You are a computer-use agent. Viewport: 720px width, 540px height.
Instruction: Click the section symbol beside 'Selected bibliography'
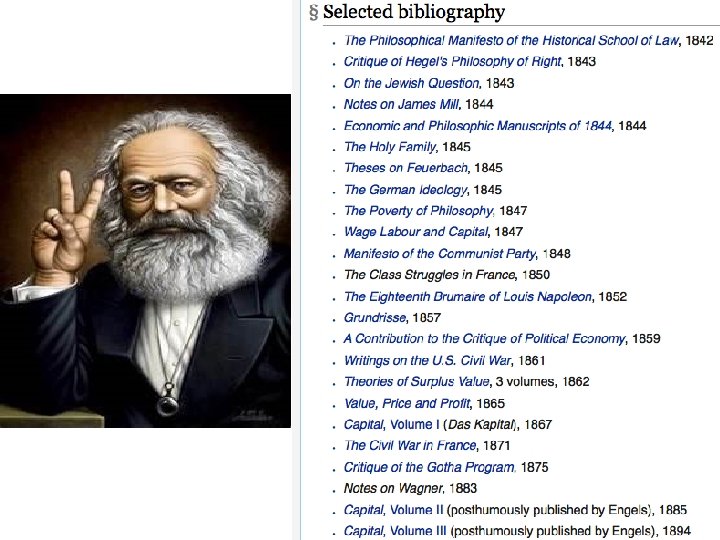314,13
